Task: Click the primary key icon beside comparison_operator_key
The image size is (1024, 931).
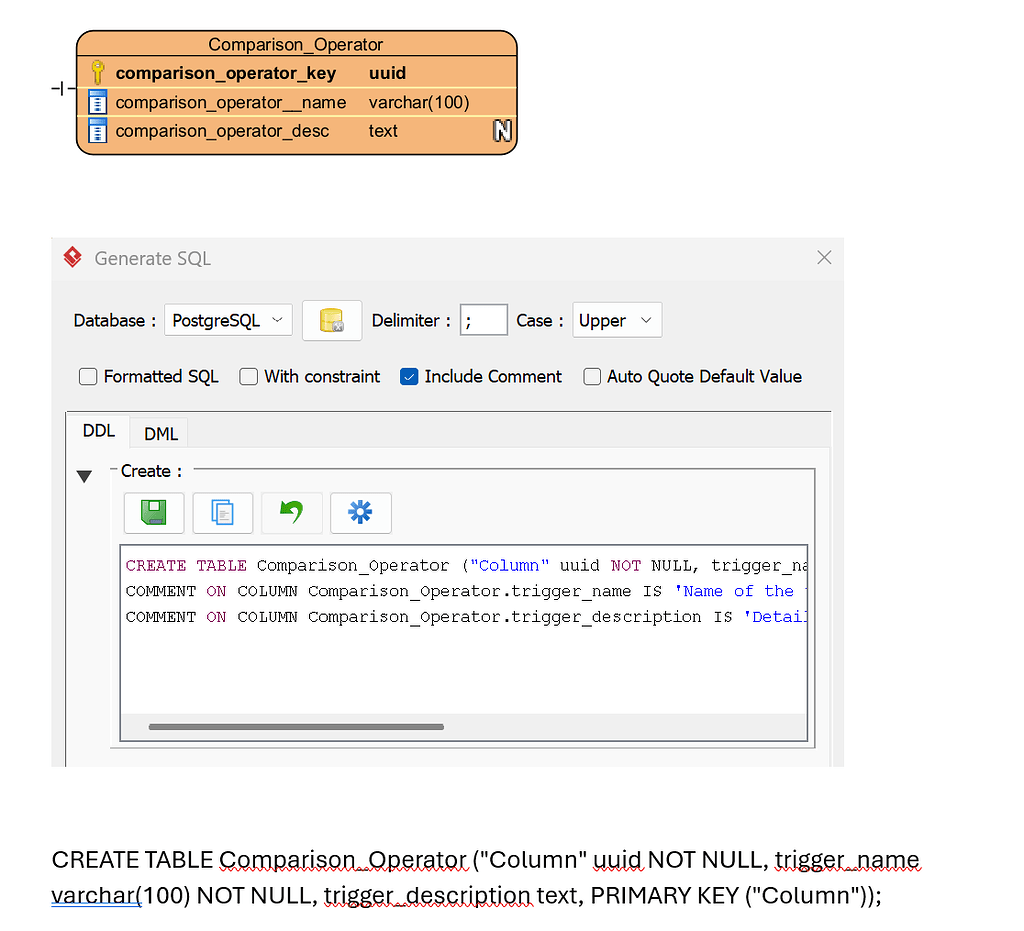Action: pos(97,72)
